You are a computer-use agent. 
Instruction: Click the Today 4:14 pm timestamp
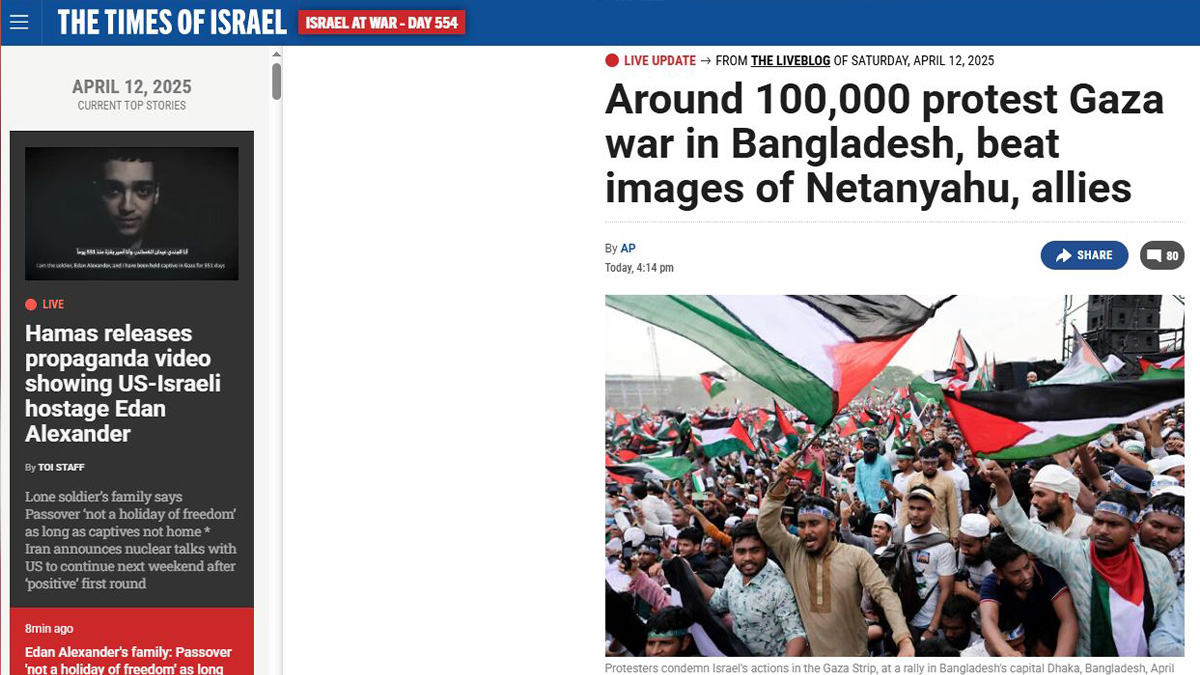639,268
